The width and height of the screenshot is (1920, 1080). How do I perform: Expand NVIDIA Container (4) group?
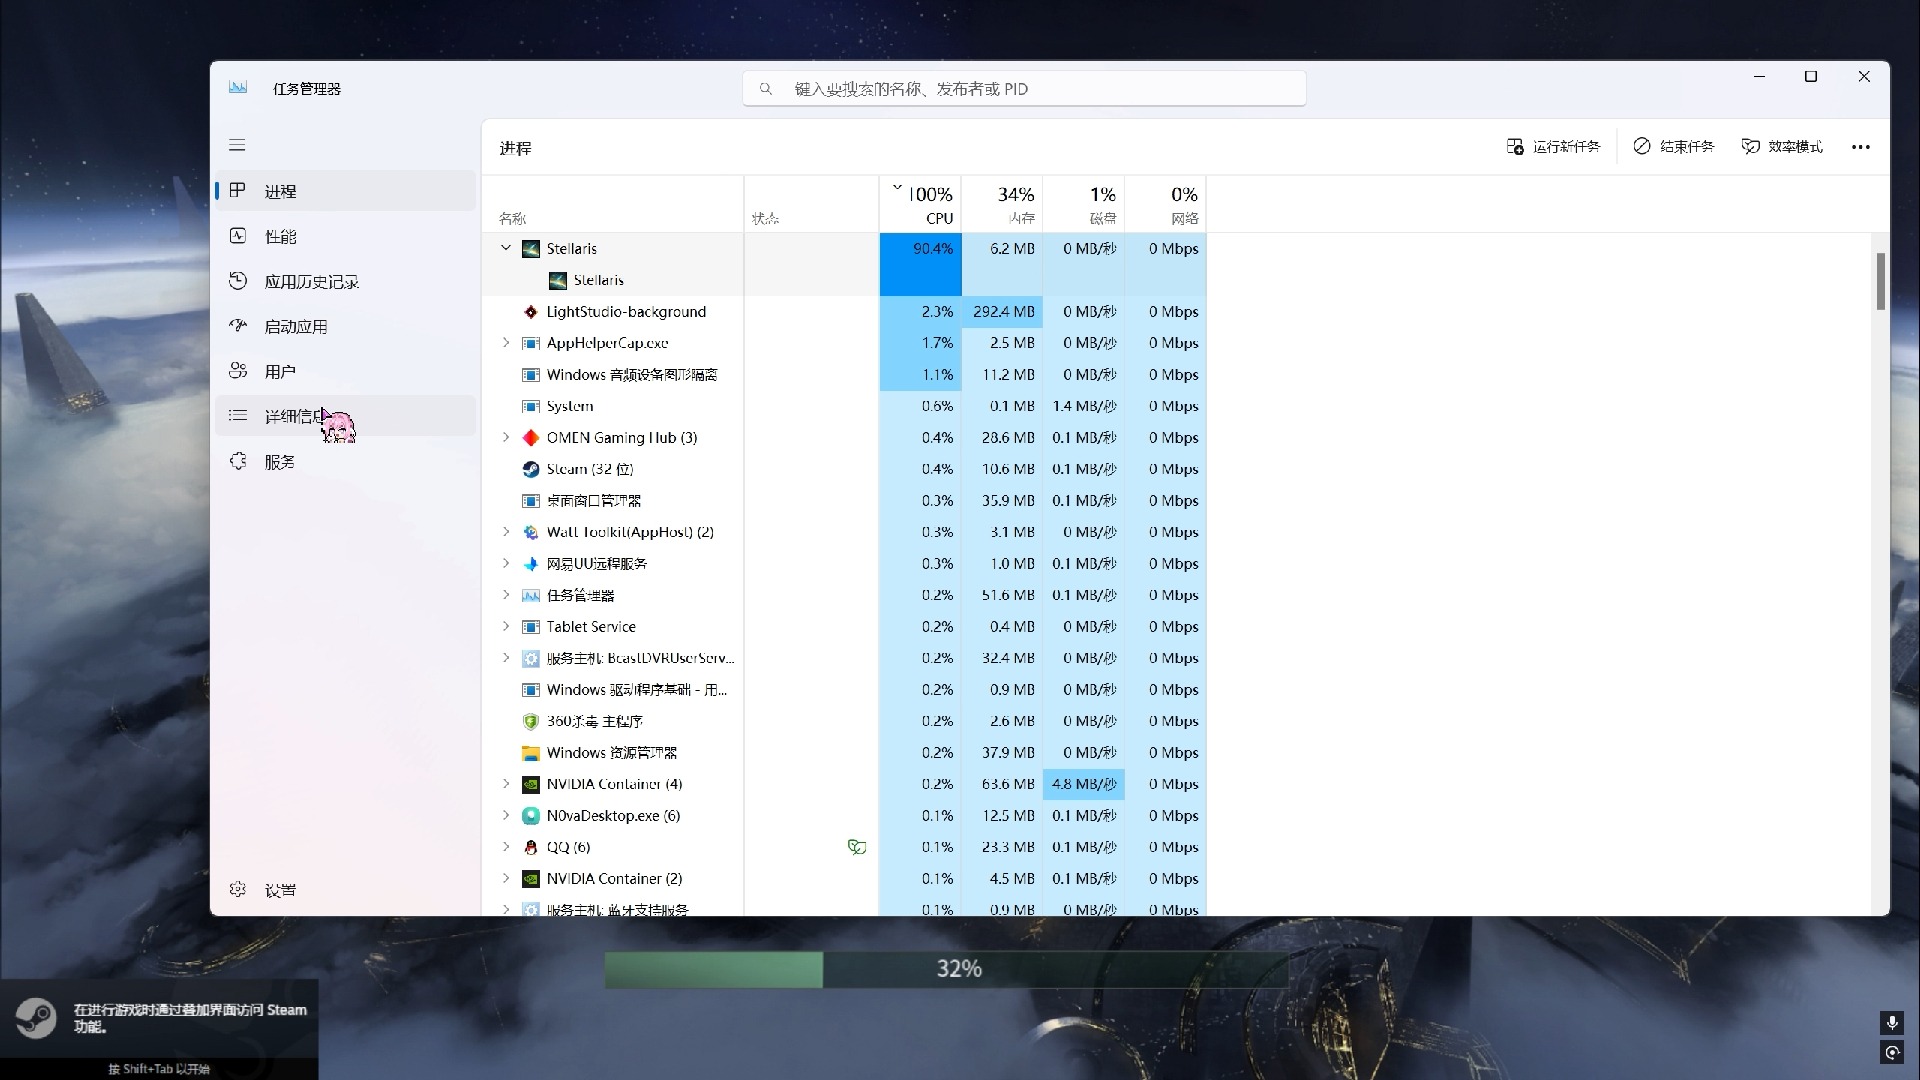tap(506, 784)
